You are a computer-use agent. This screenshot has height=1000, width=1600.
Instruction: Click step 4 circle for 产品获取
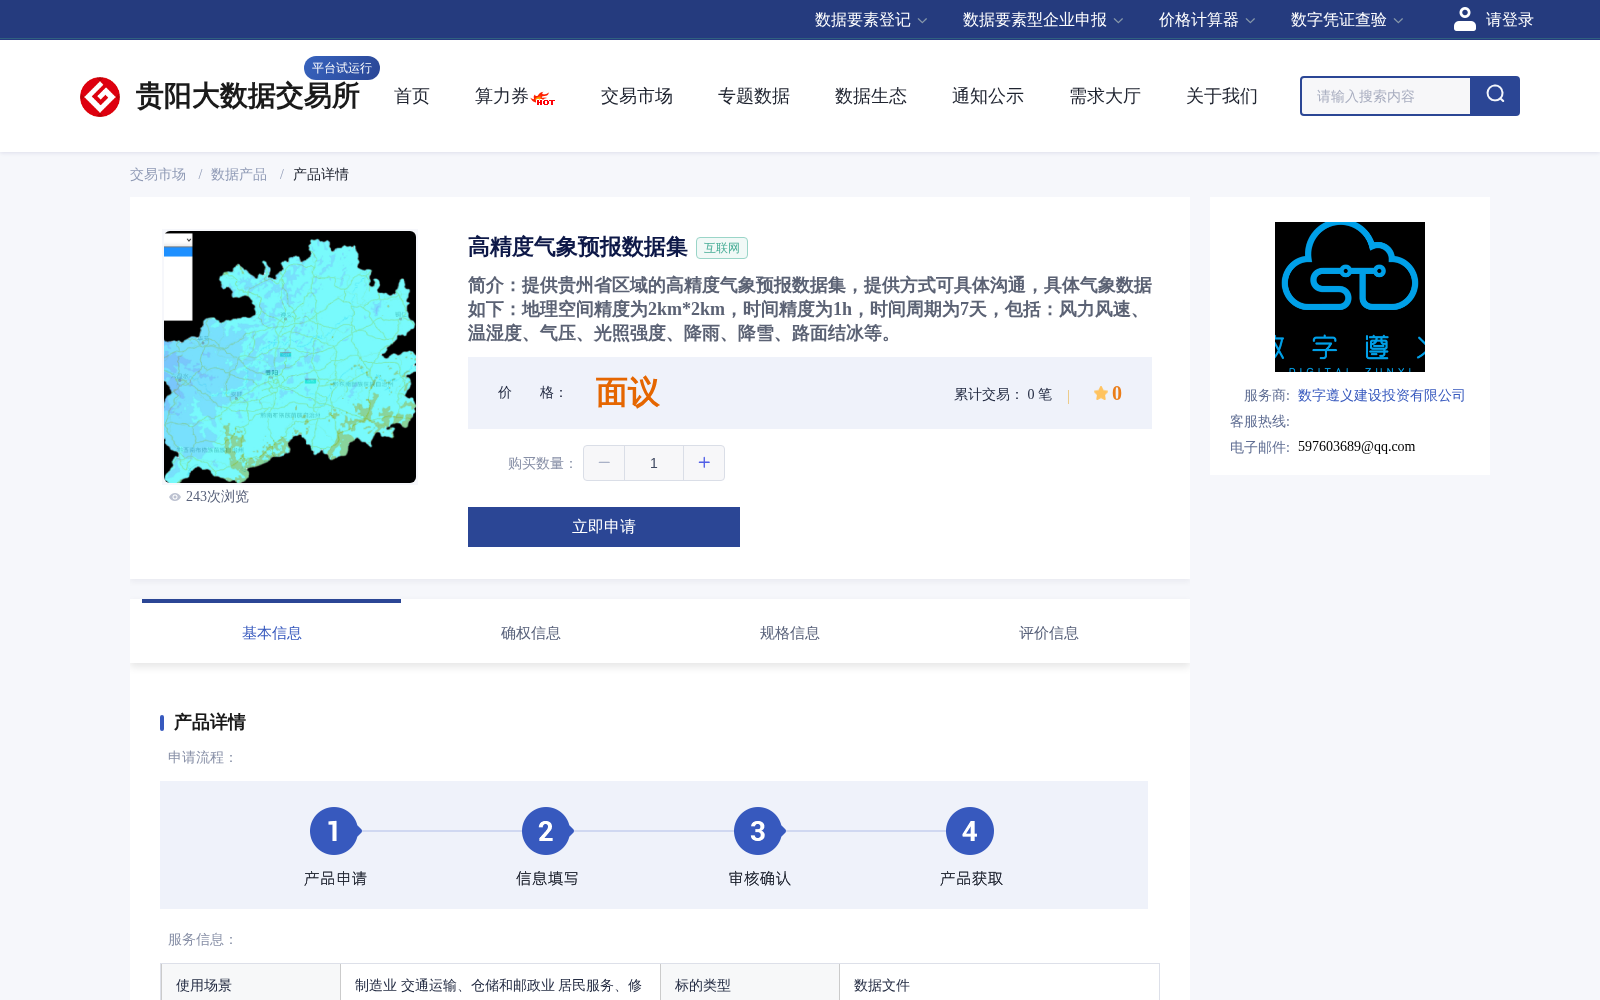click(x=970, y=831)
